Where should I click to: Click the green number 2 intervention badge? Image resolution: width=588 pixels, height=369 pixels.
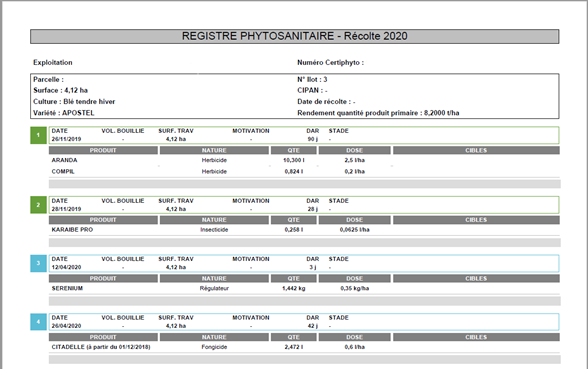tap(38, 205)
